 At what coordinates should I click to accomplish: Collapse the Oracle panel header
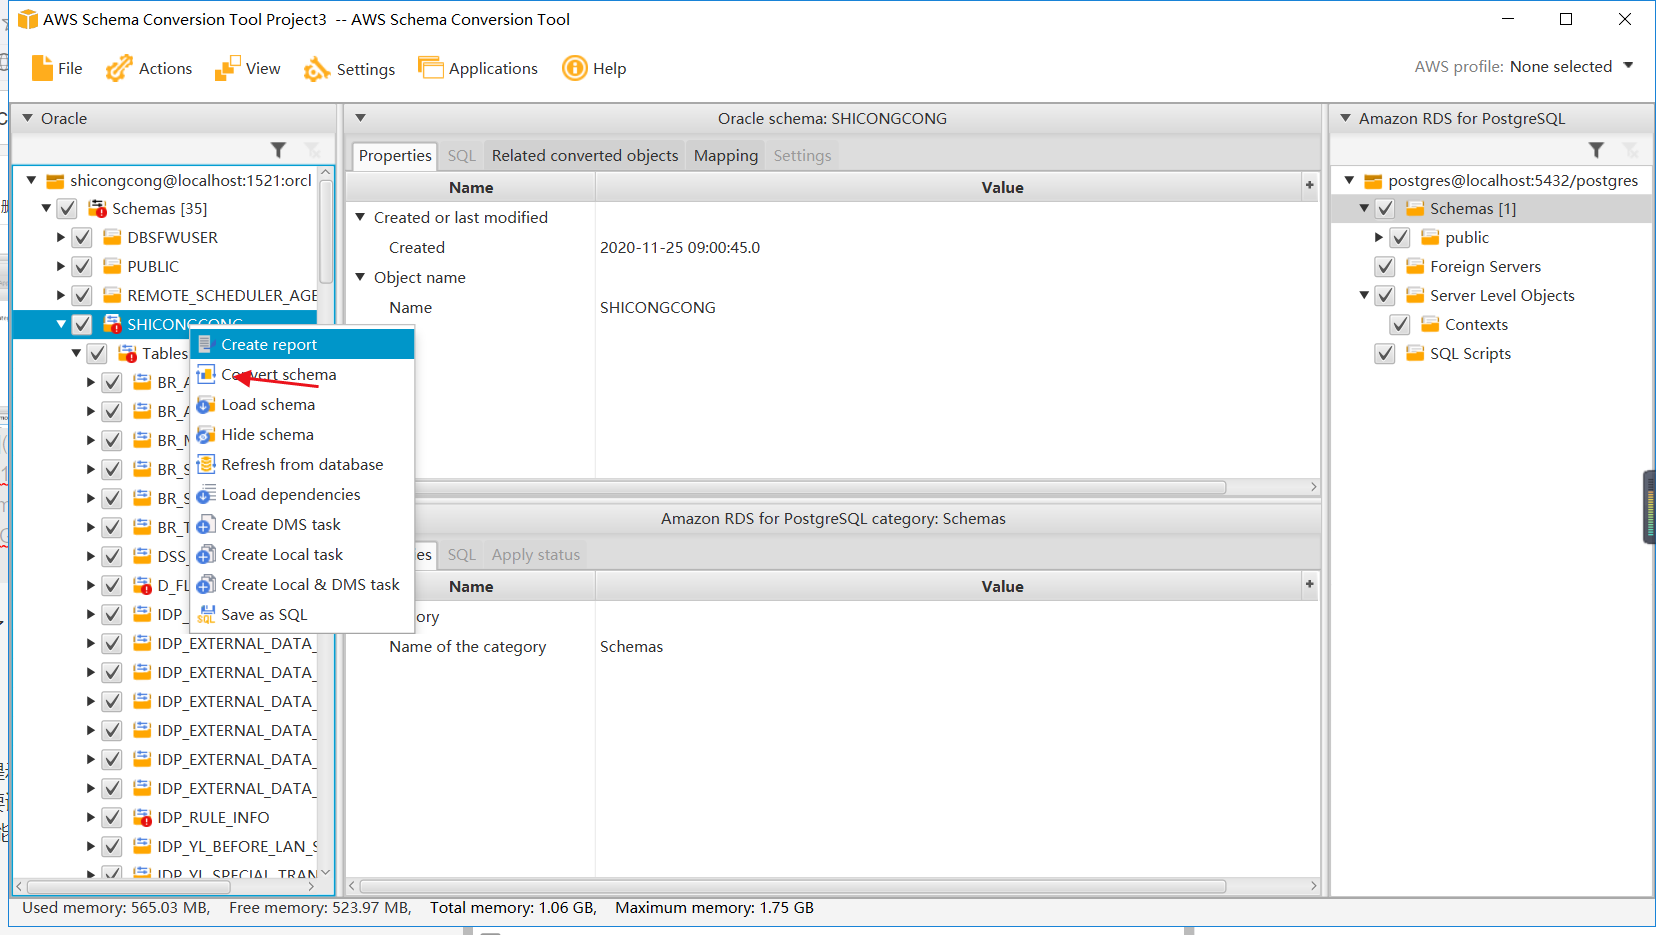[x=28, y=118]
